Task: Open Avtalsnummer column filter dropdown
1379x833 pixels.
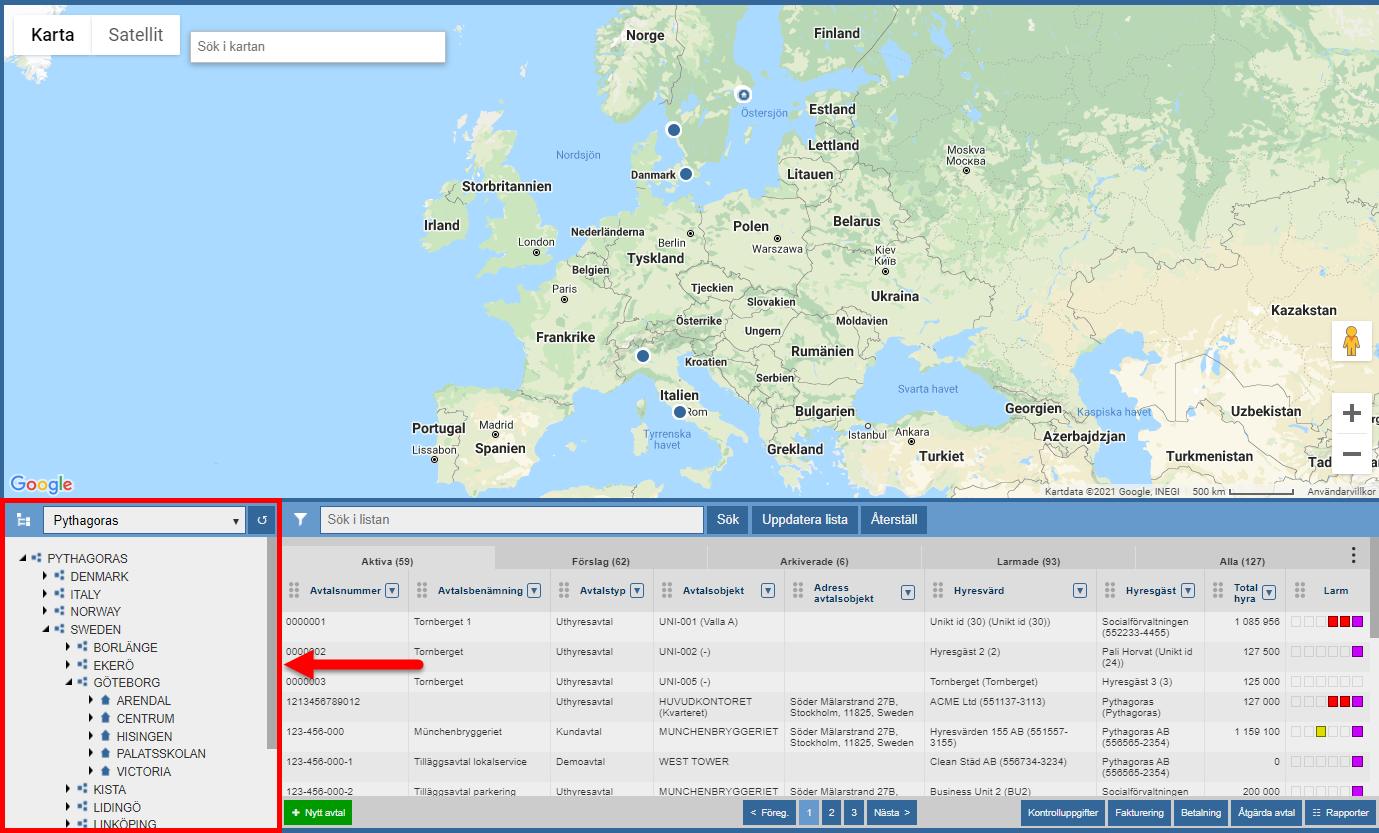Action: (x=392, y=591)
